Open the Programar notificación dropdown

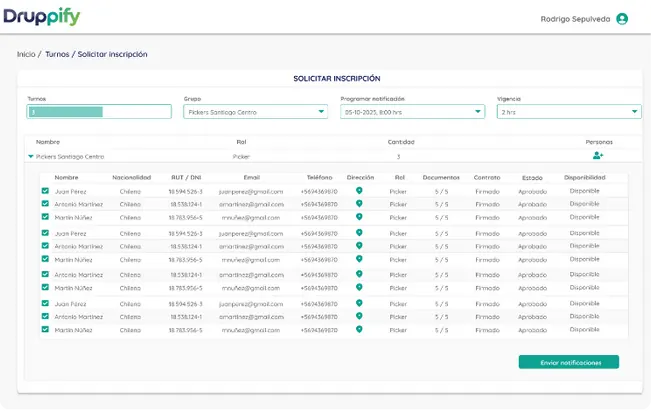[x=412, y=112]
